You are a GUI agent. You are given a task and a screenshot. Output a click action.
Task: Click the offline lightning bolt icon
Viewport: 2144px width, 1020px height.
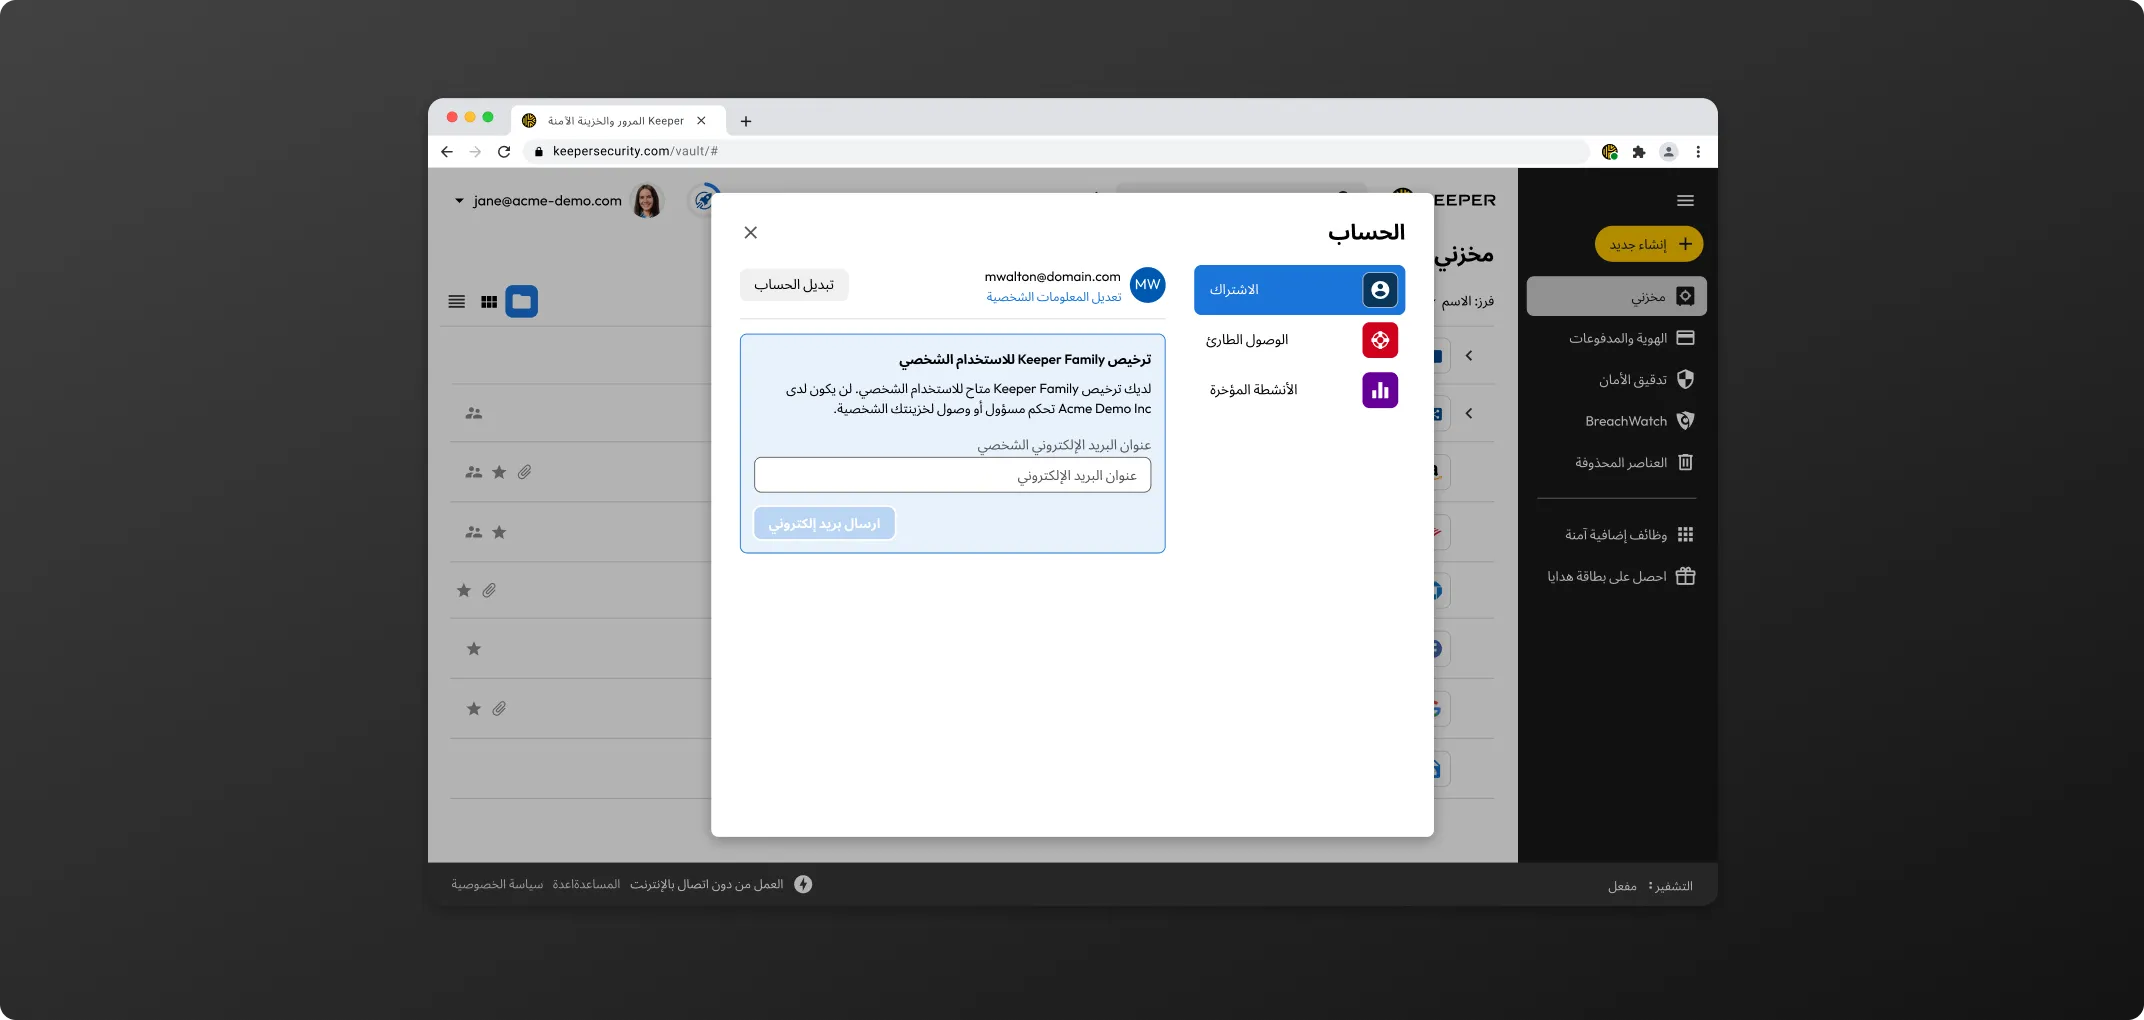803,884
